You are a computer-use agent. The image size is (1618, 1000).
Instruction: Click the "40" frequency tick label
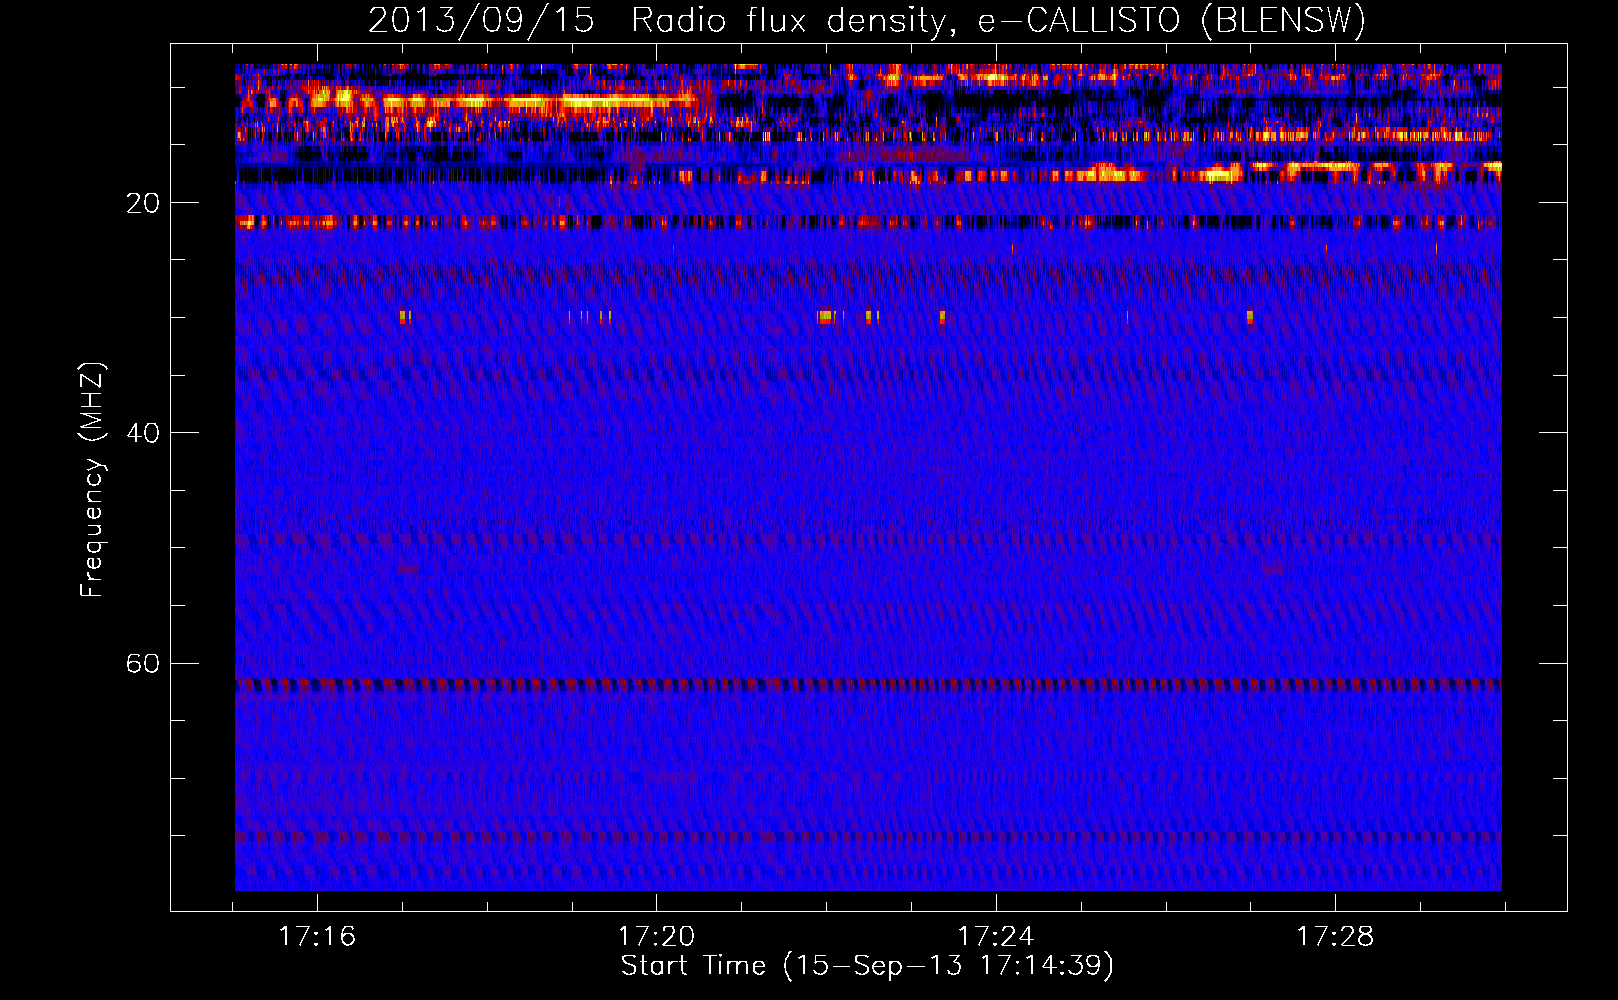point(143,433)
